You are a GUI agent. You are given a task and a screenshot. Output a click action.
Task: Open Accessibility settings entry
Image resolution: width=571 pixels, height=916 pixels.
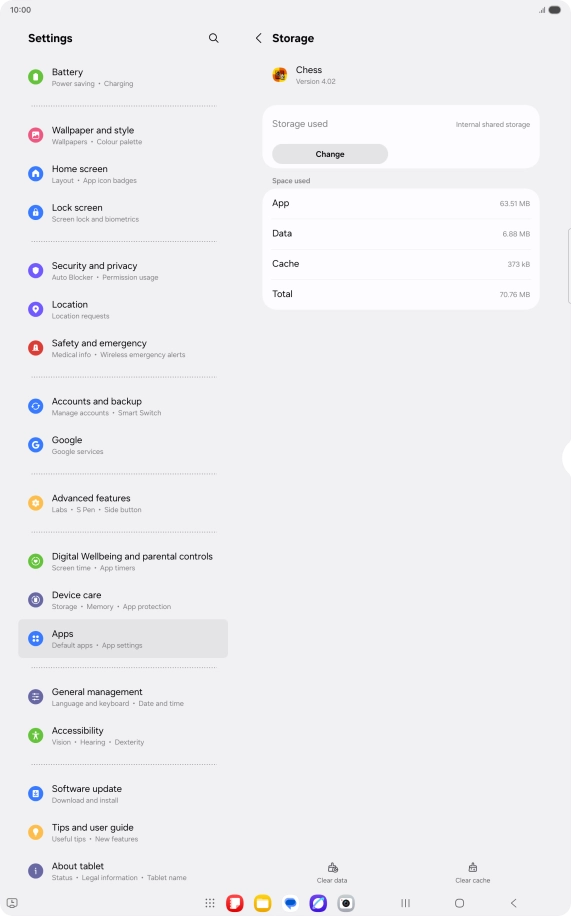tap(123, 735)
